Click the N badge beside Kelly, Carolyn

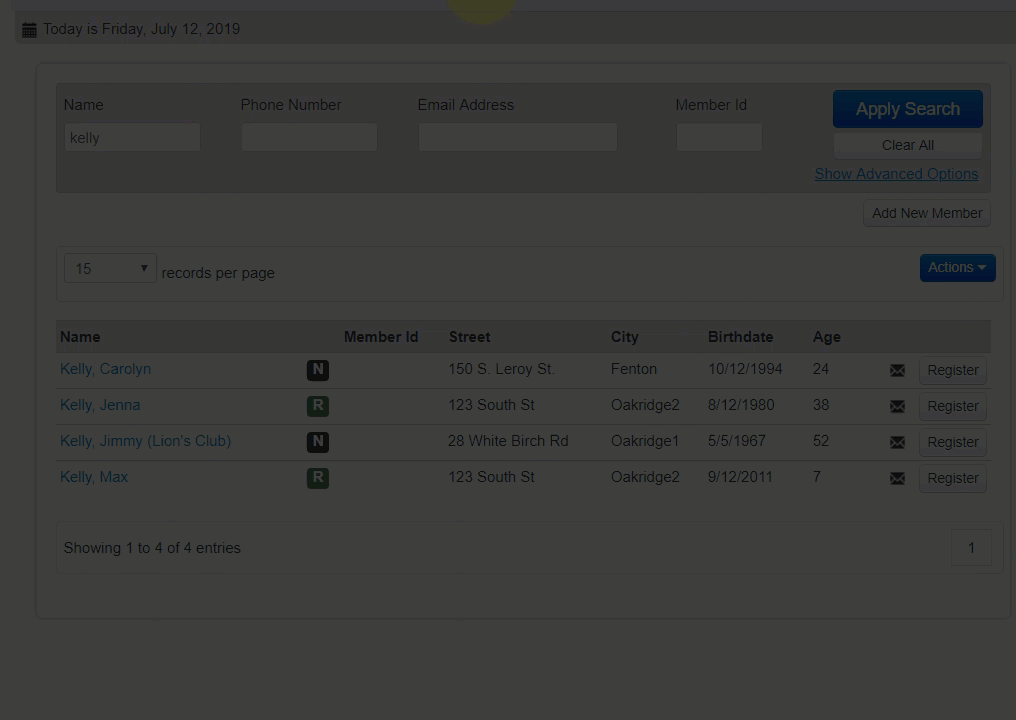pos(317,370)
